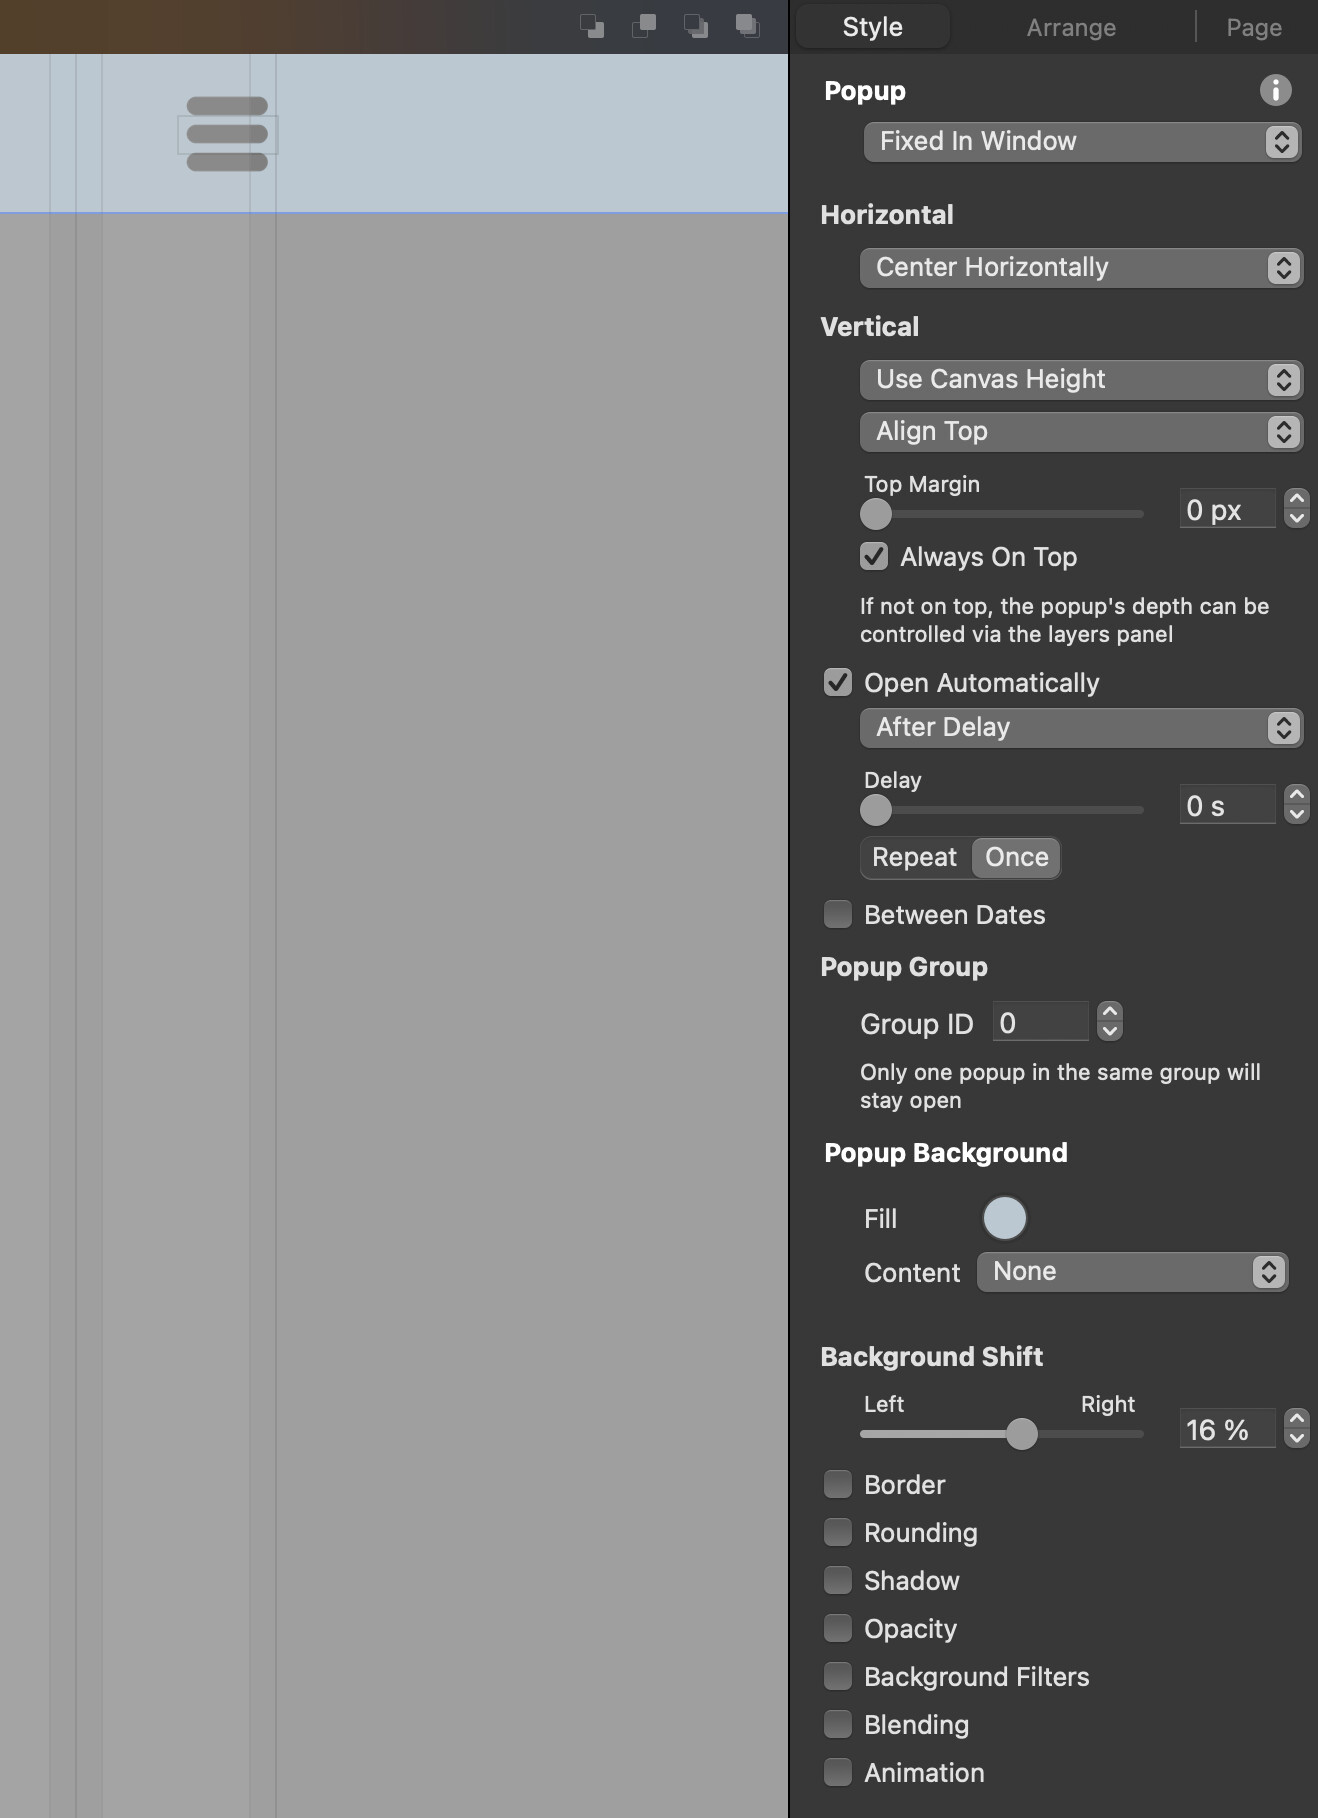1318x1818 pixels.
Task: Click the Top Margin stepper arrows
Action: pos(1297,508)
